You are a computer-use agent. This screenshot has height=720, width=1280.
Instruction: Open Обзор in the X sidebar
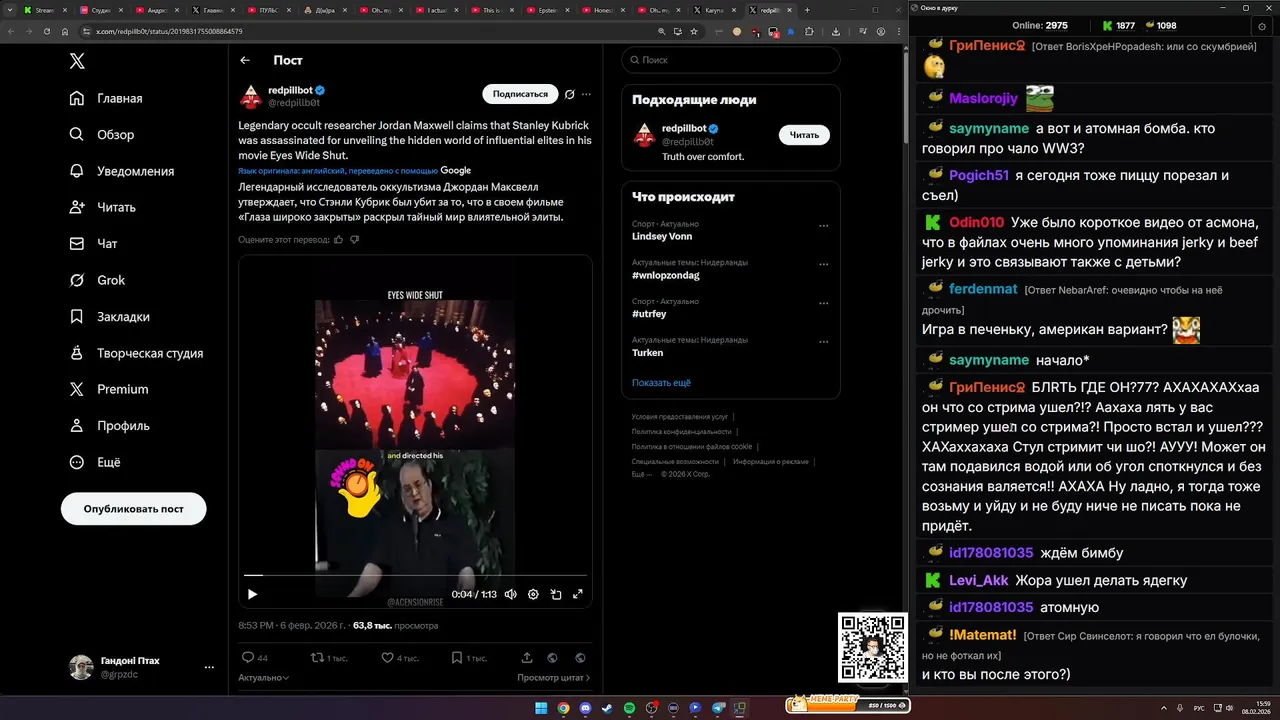102,134
